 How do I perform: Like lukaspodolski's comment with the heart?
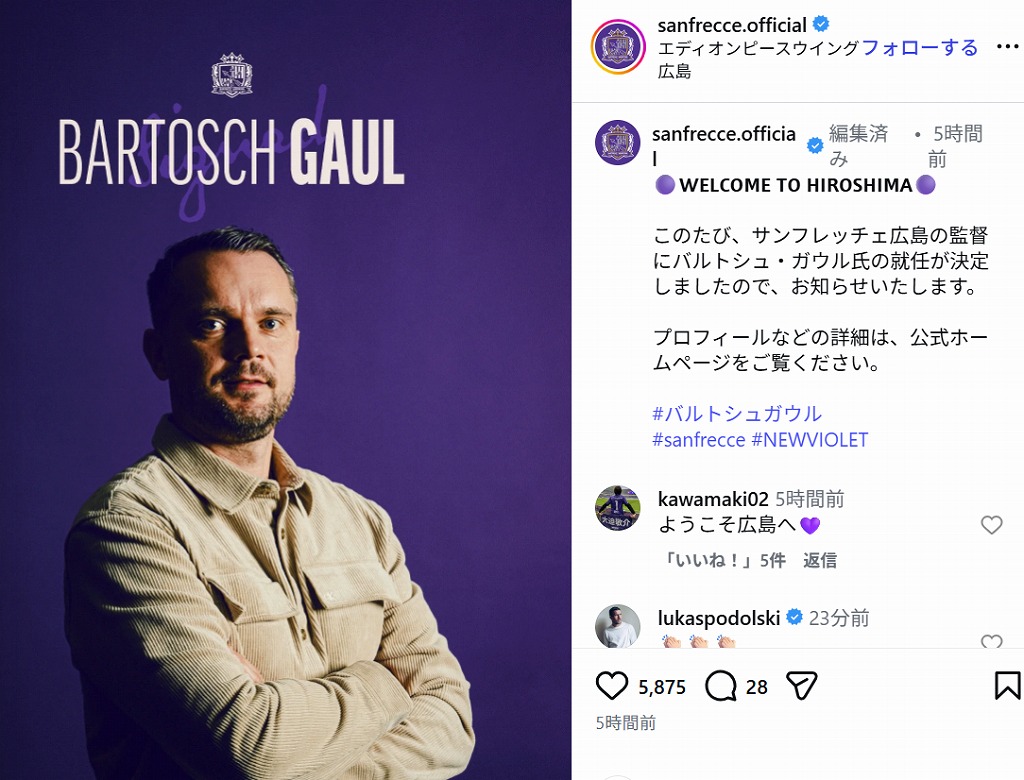click(991, 641)
